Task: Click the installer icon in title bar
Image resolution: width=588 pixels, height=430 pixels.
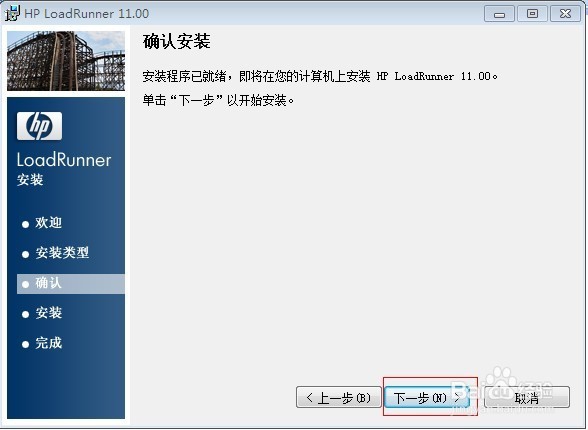Action: click(12, 13)
